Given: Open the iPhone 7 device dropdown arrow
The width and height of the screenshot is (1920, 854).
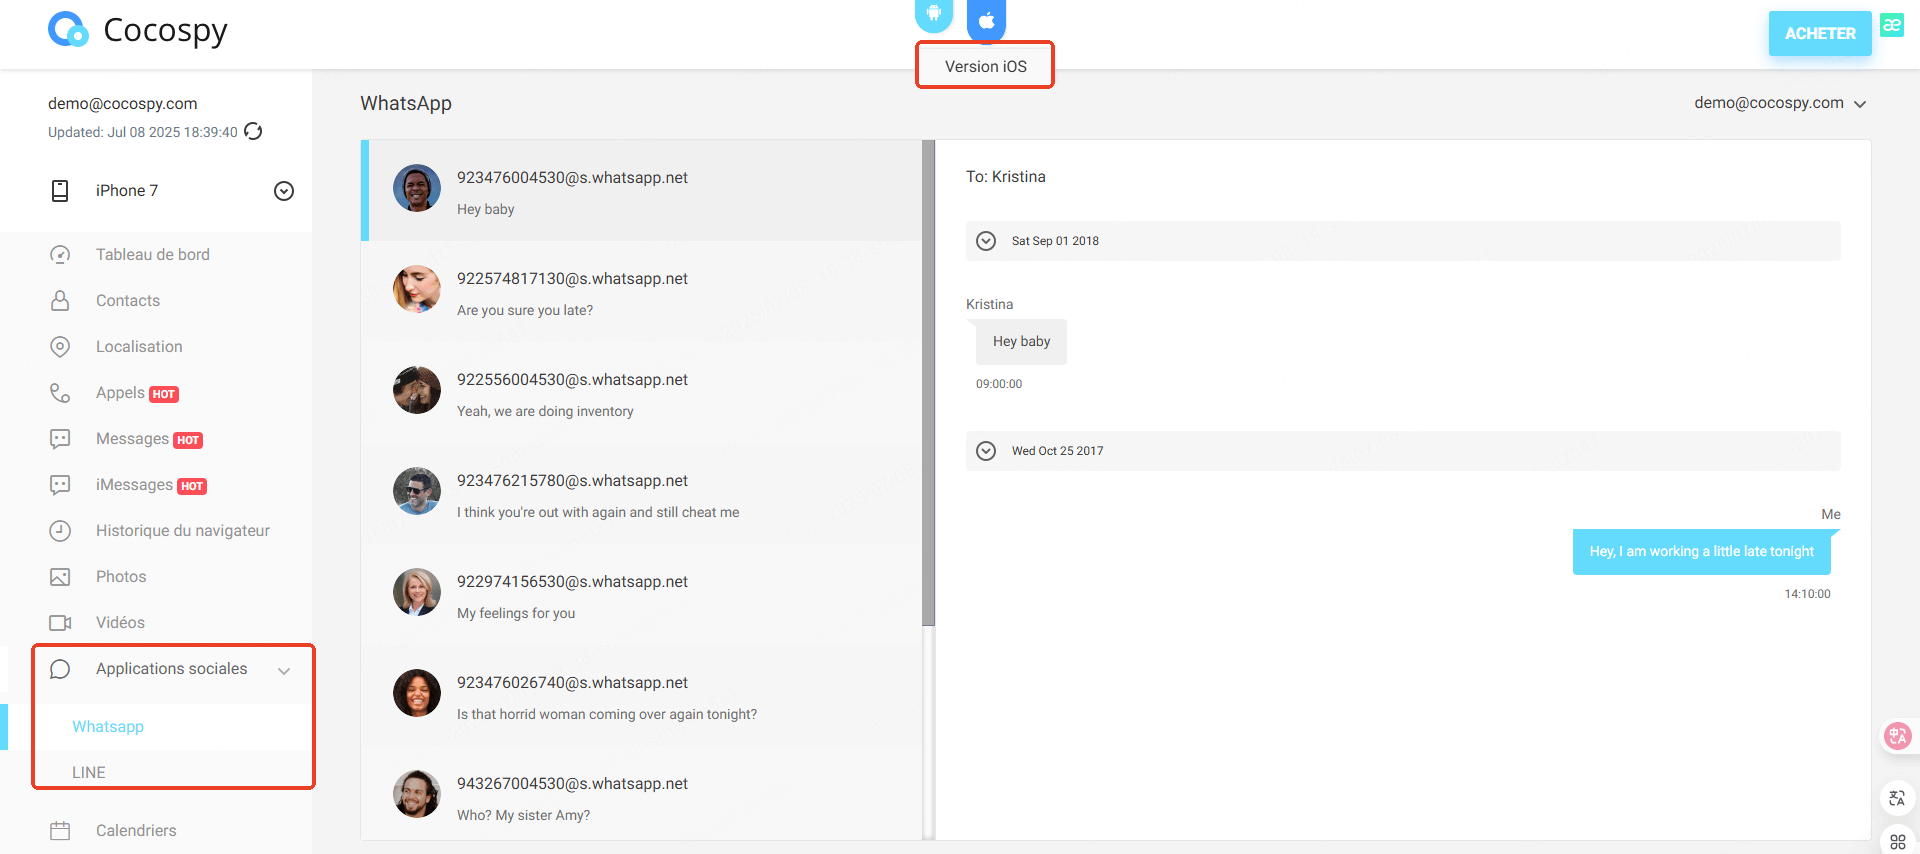Looking at the screenshot, I should pos(284,191).
